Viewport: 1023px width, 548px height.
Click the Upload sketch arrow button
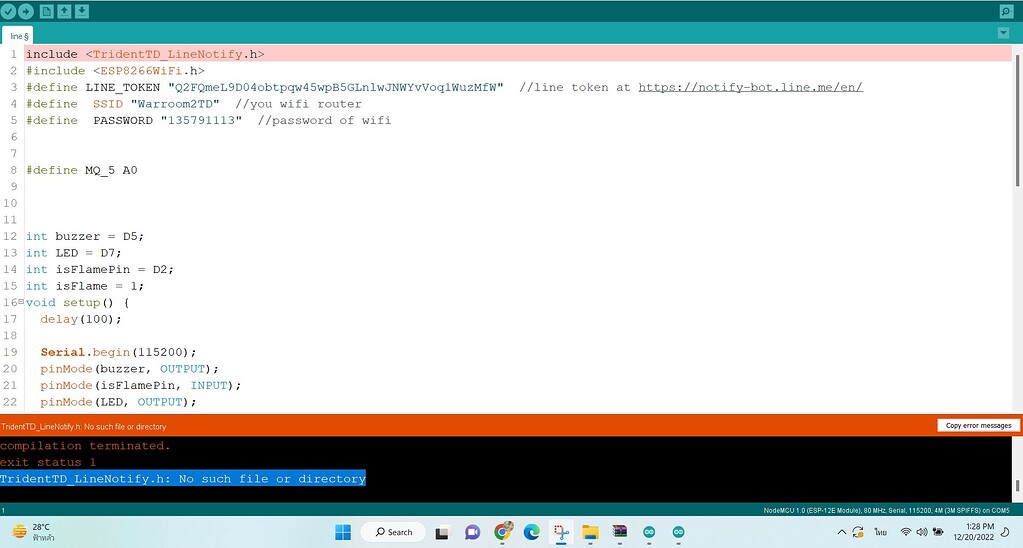[x=26, y=11]
